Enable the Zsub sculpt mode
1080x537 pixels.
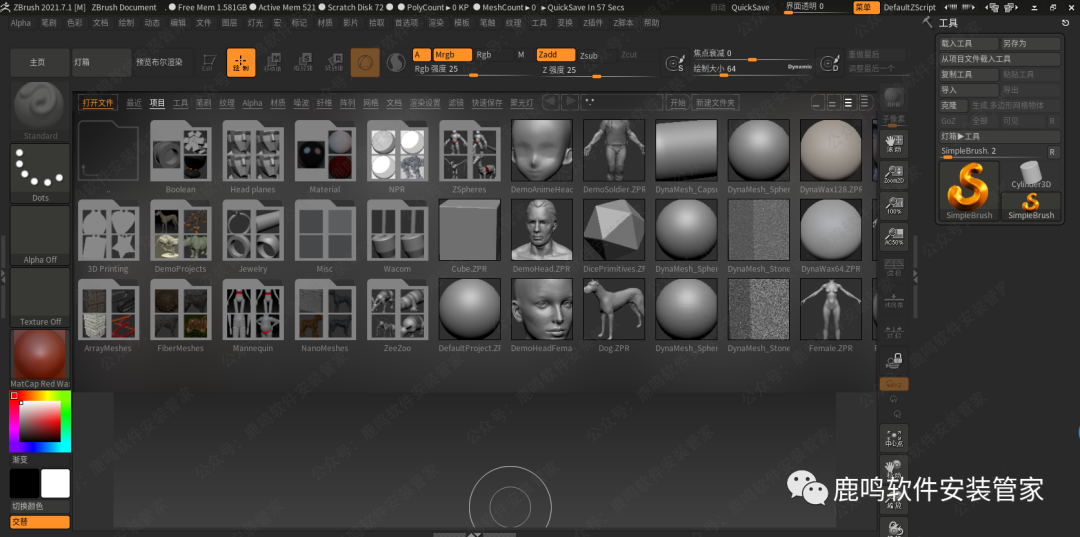pos(589,55)
